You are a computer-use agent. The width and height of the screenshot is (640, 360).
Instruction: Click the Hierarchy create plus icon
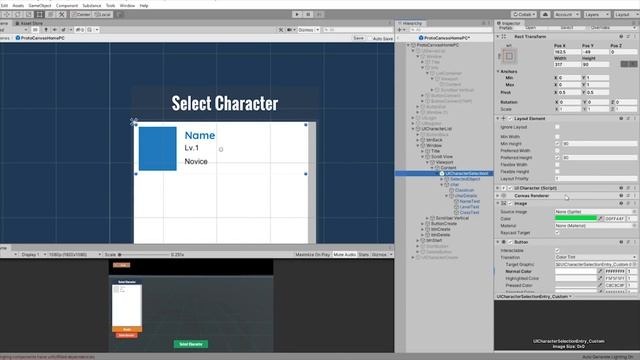coord(400,30)
